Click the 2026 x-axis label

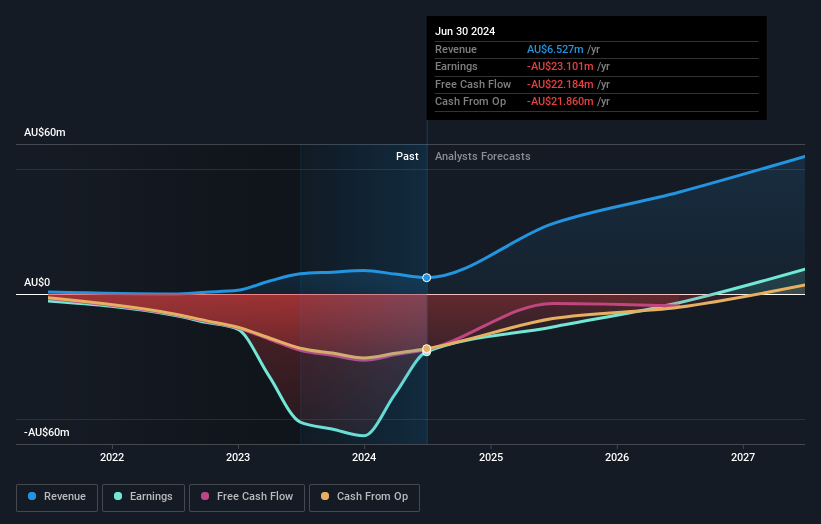tap(617, 457)
